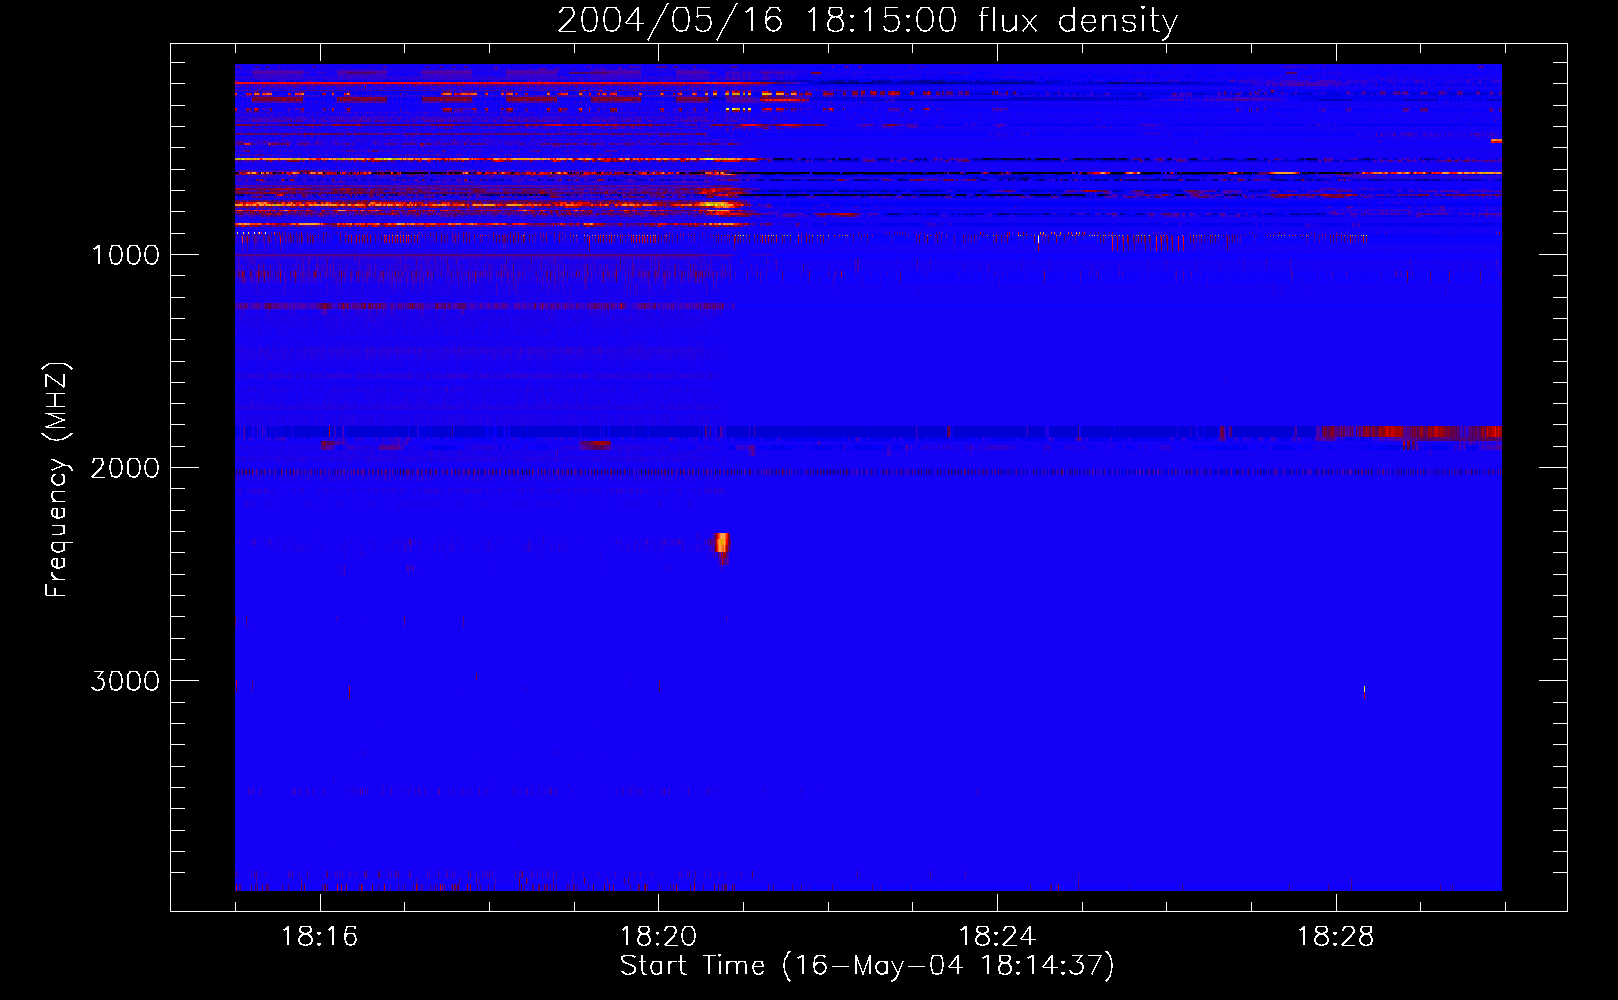Click the 18:24 time tick label
This screenshot has width=1618, height=1000.
click(997, 936)
